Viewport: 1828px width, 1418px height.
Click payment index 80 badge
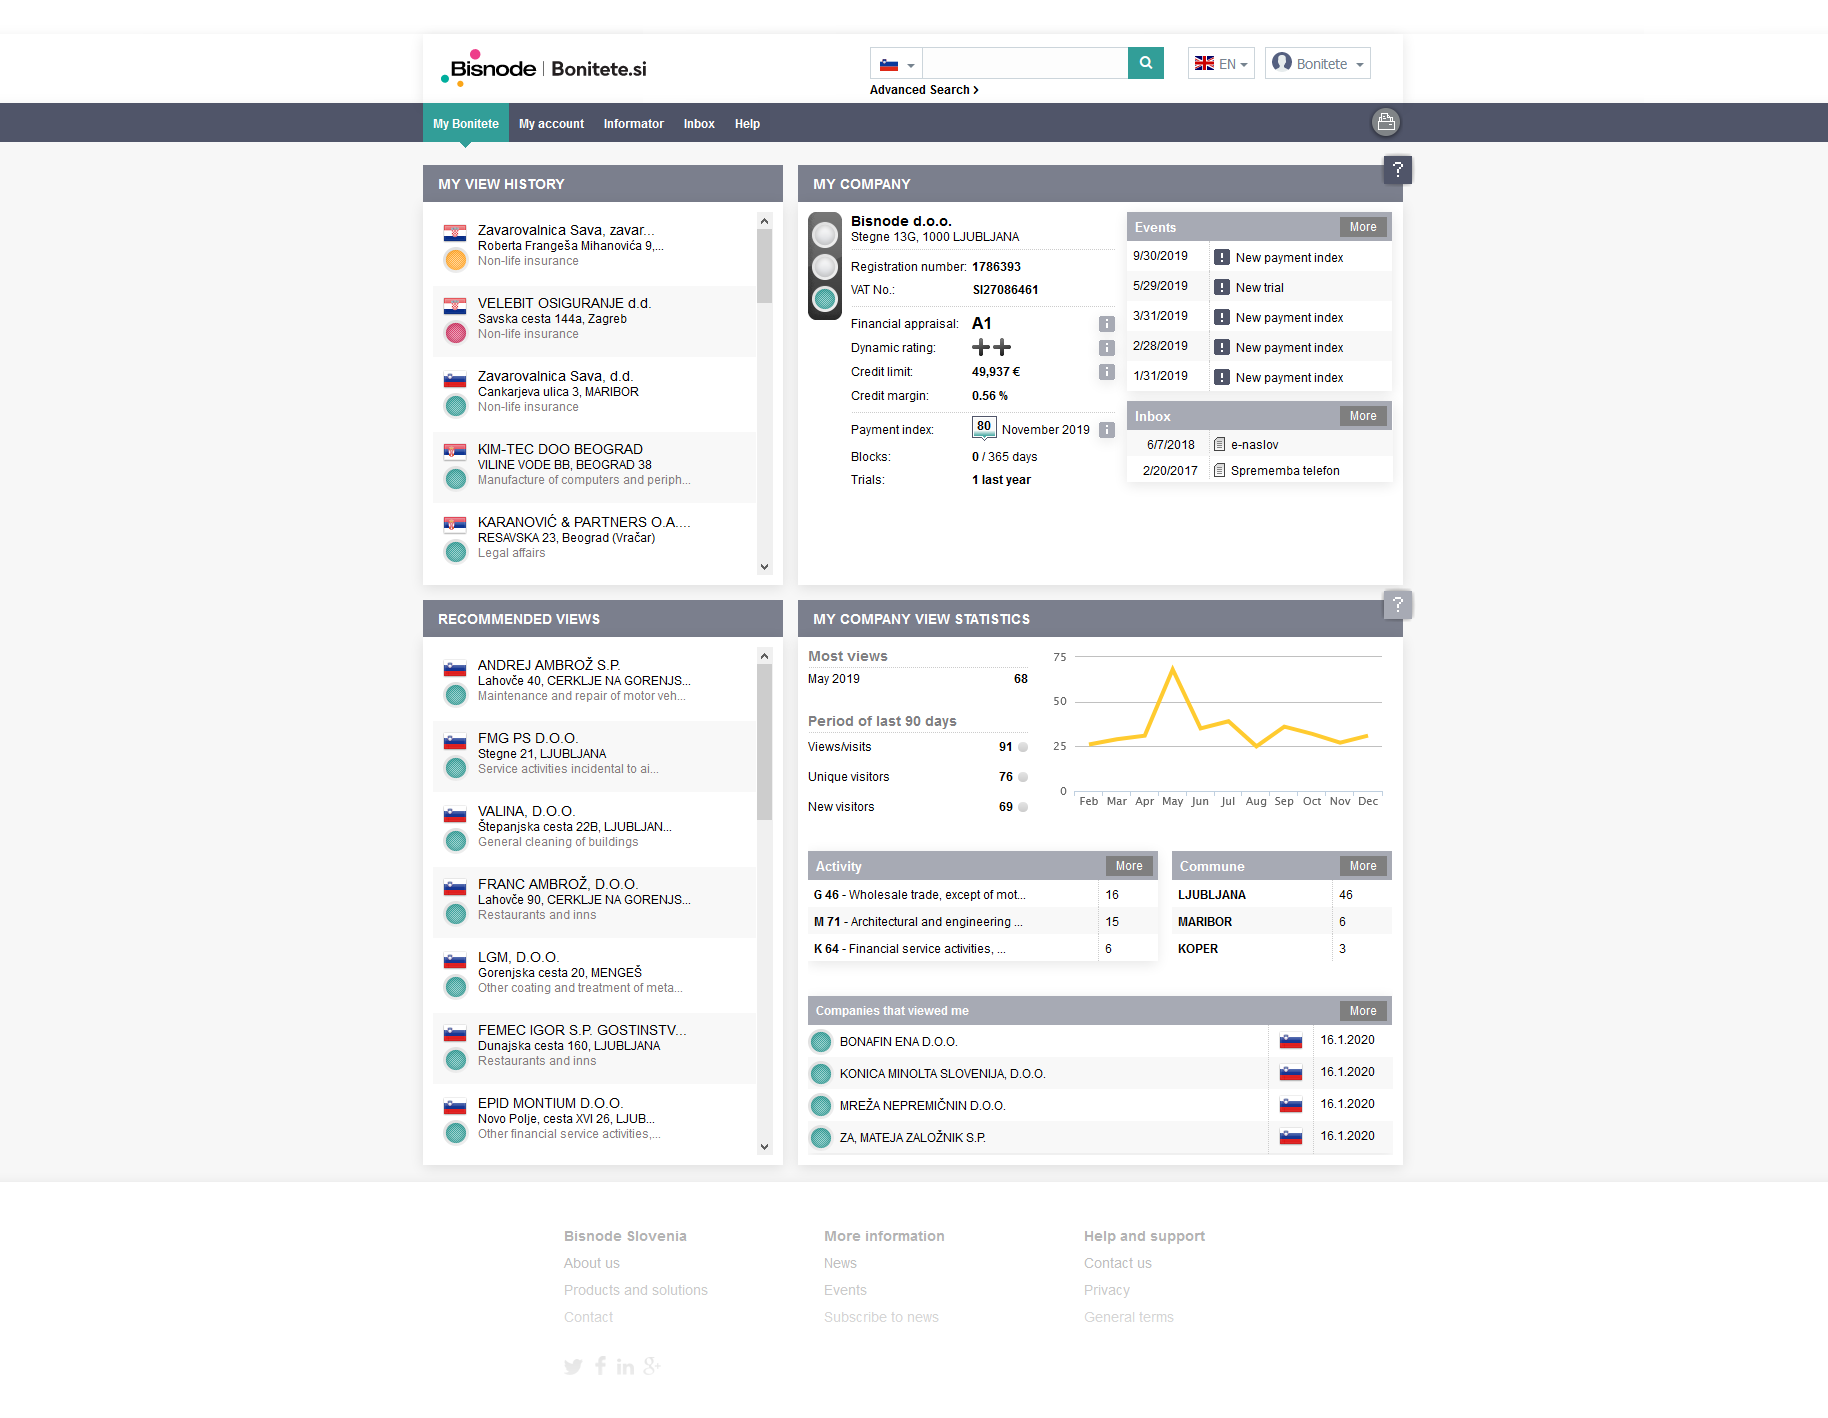pos(984,428)
